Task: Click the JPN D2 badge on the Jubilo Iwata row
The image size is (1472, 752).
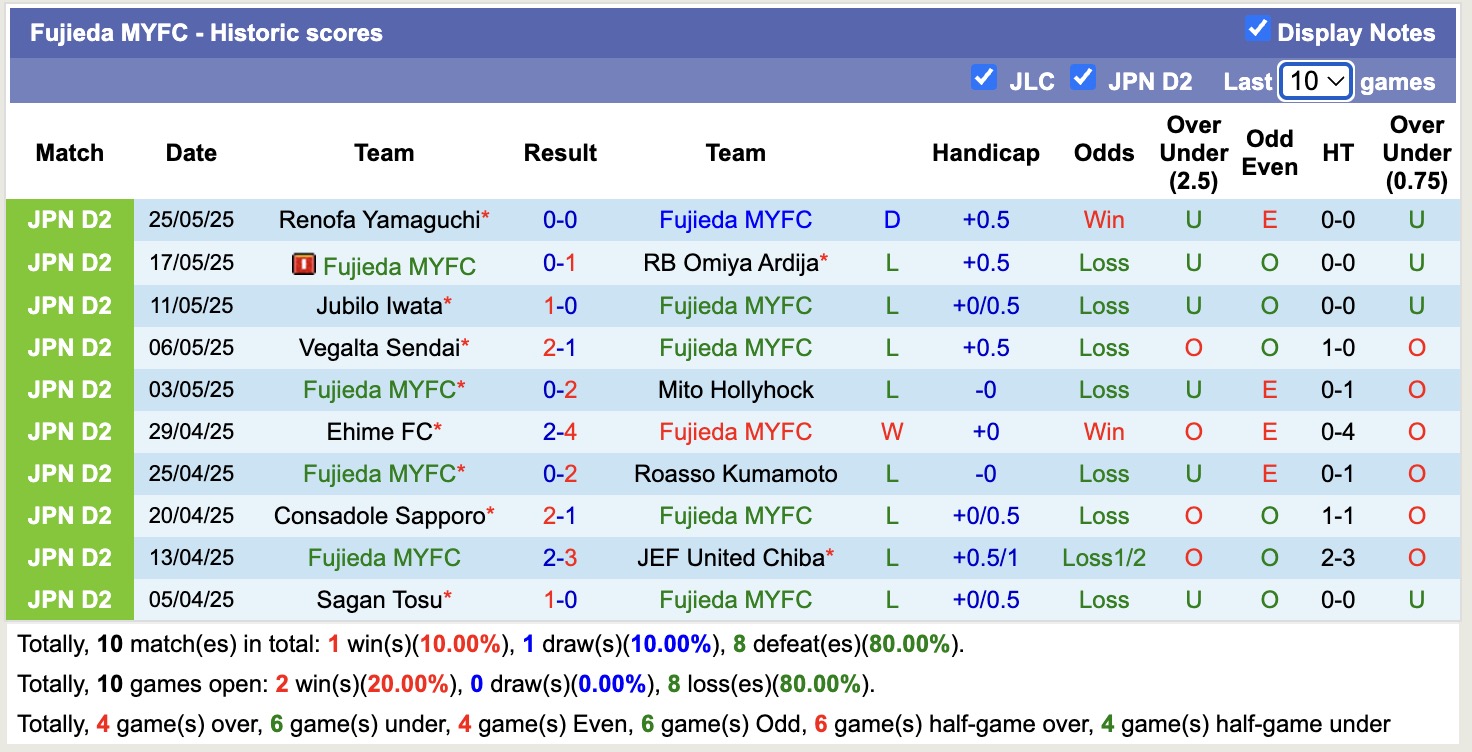Action: (68, 305)
